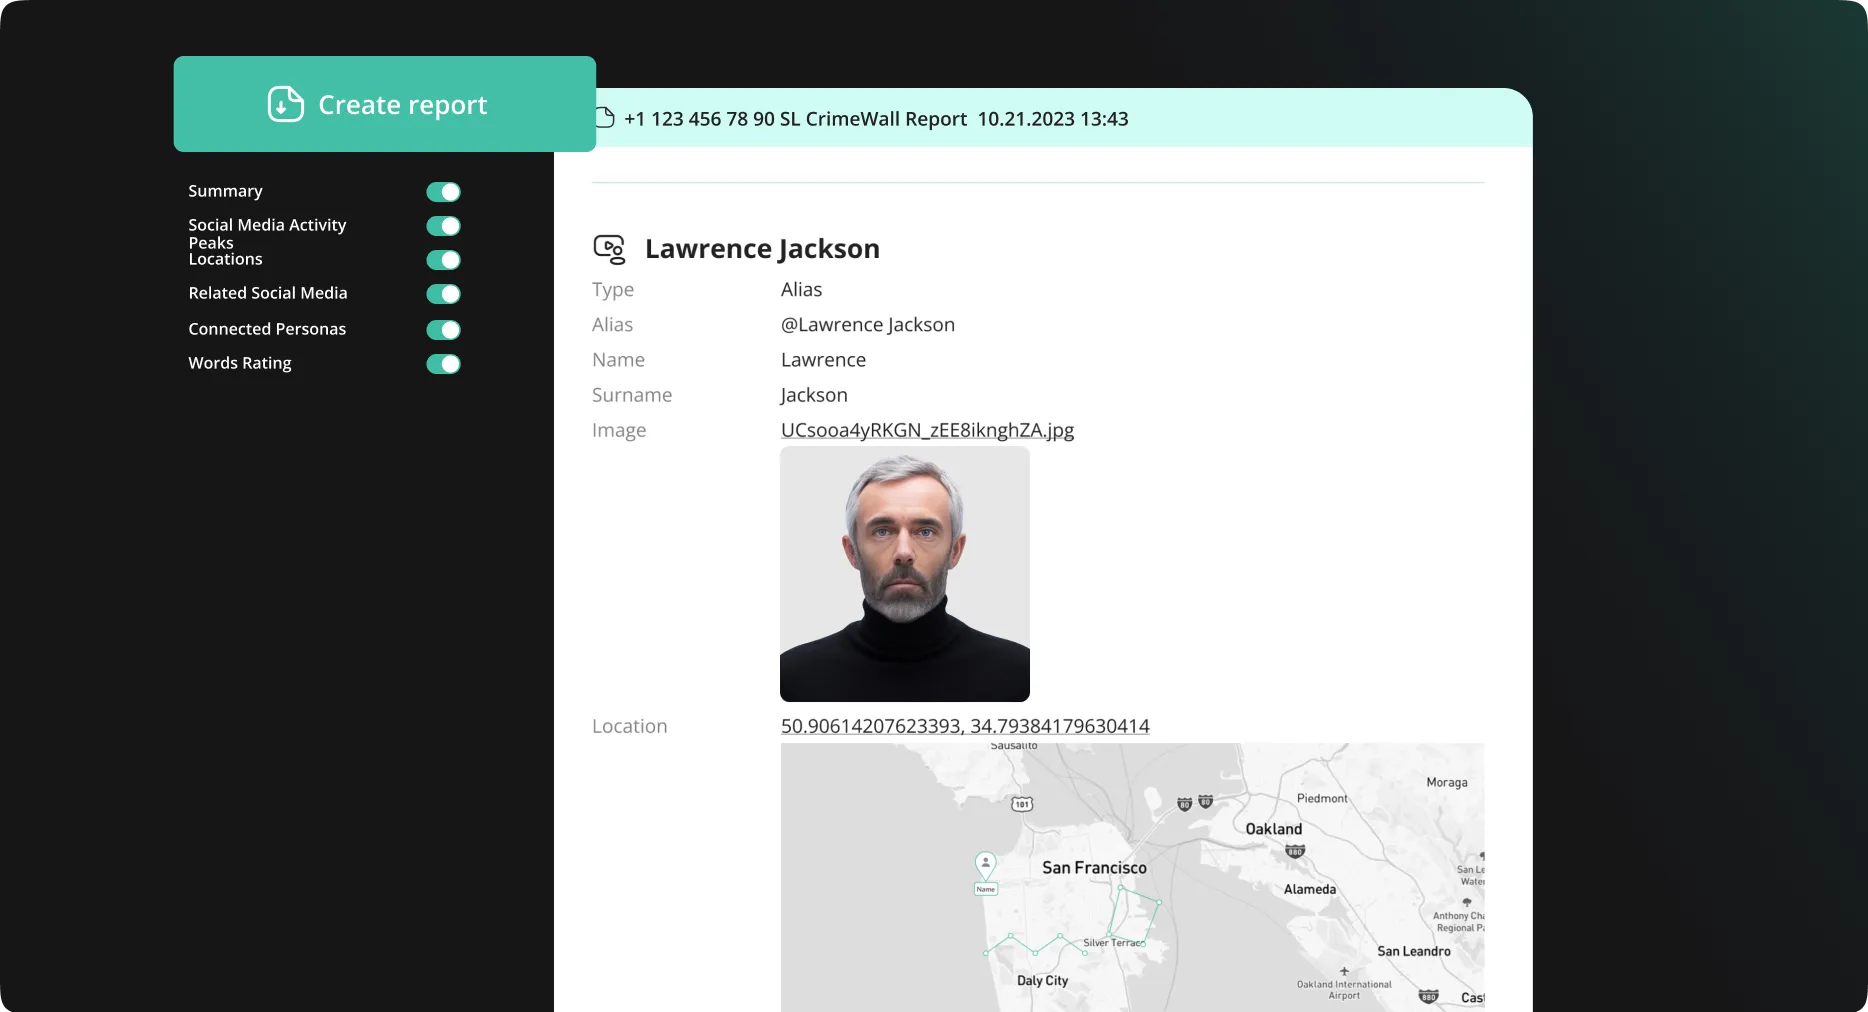Click the download icon inside Create report
Image resolution: width=1868 pixels, height=1012 pixels.
(284, 104)
